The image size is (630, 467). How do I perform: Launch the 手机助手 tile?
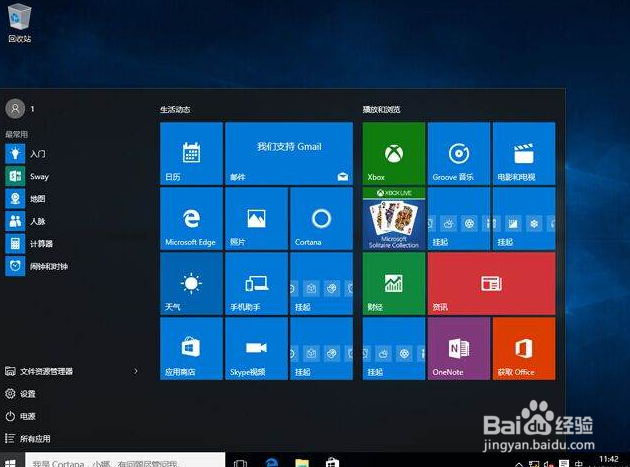pos(256,284)
